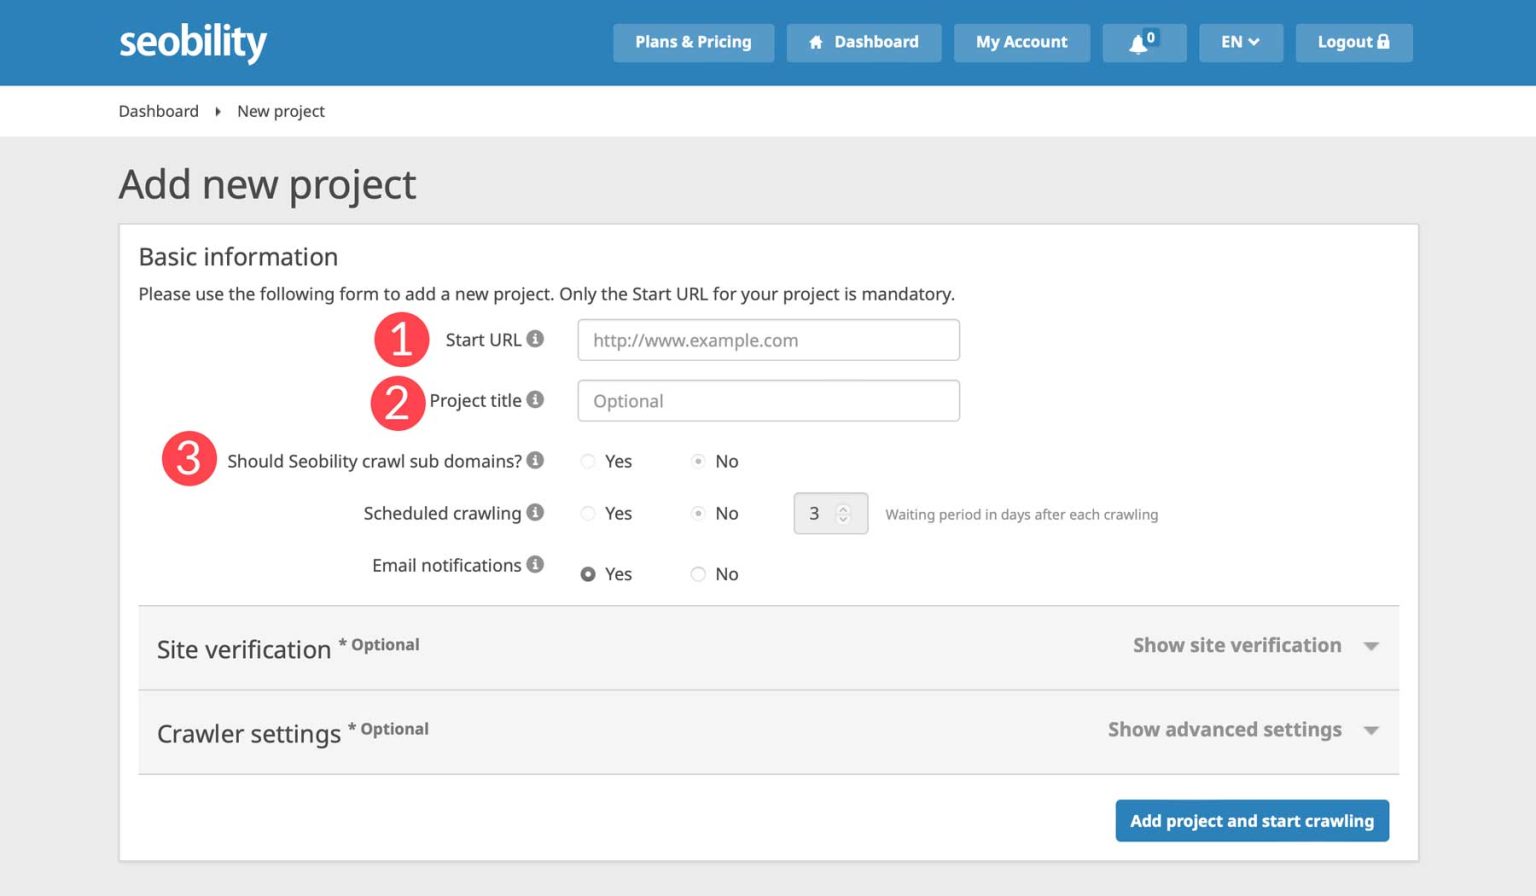Click Add project and start crawling
Screen dimensions: 1536x896
(1251, 821)
